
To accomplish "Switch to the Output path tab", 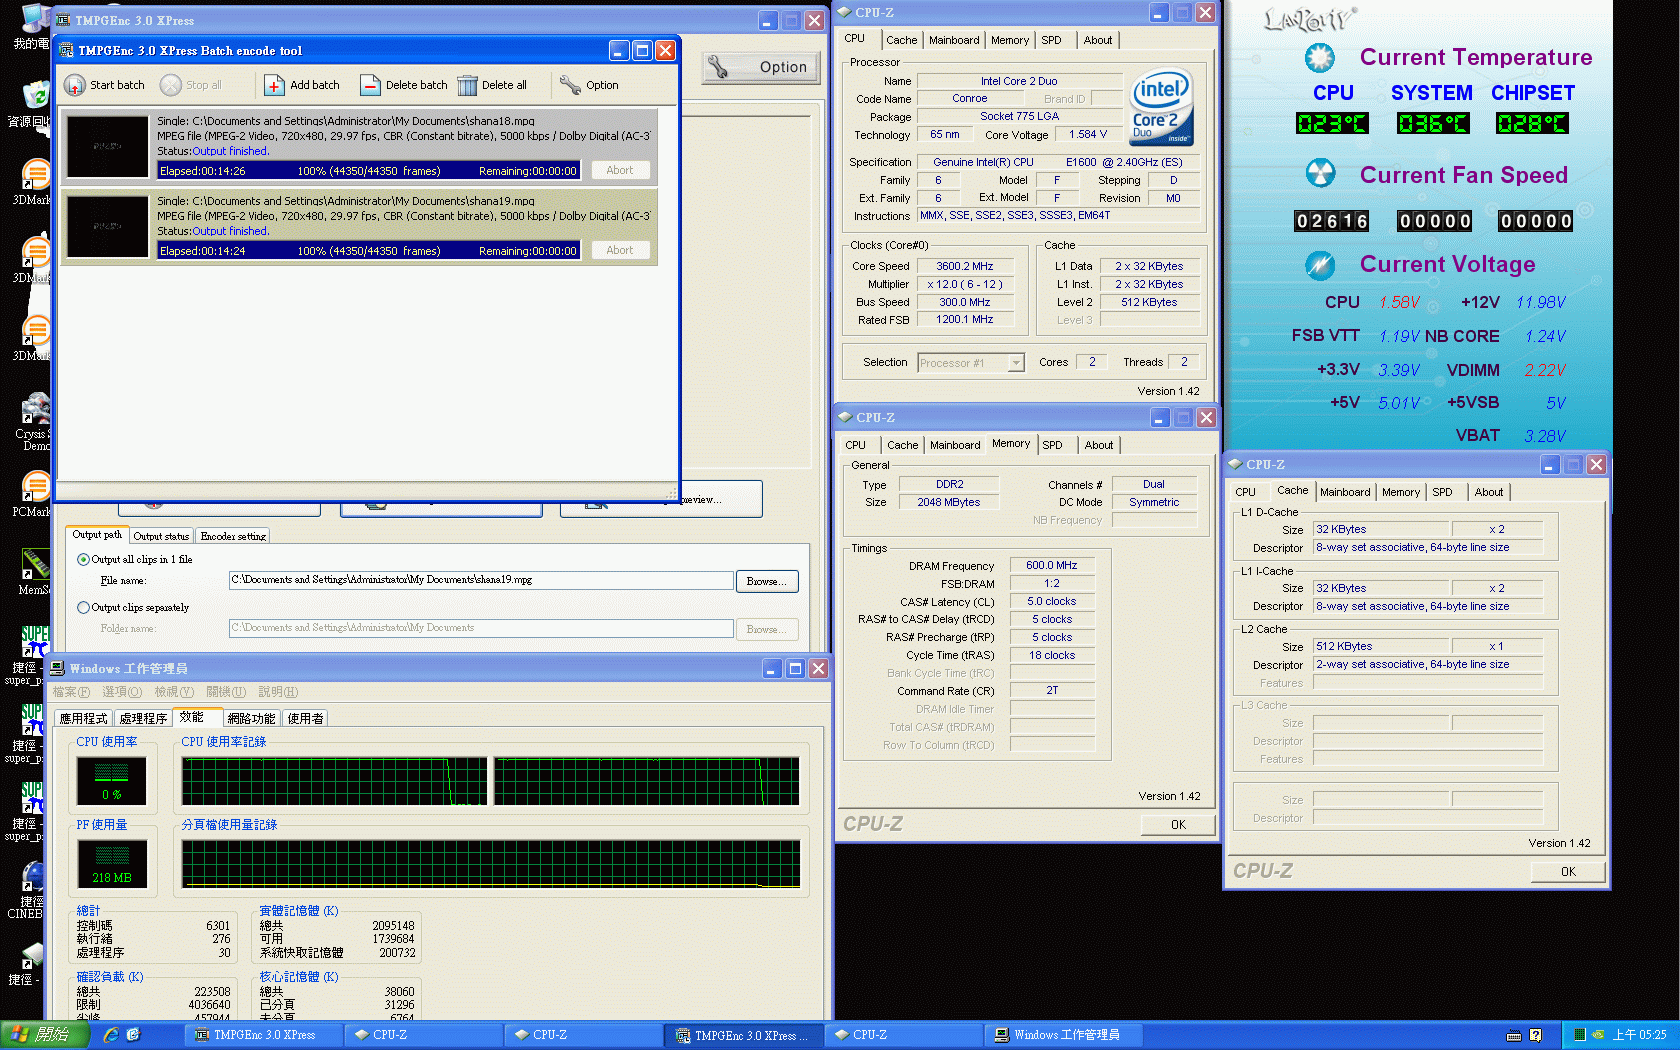I will click(97, 535).
